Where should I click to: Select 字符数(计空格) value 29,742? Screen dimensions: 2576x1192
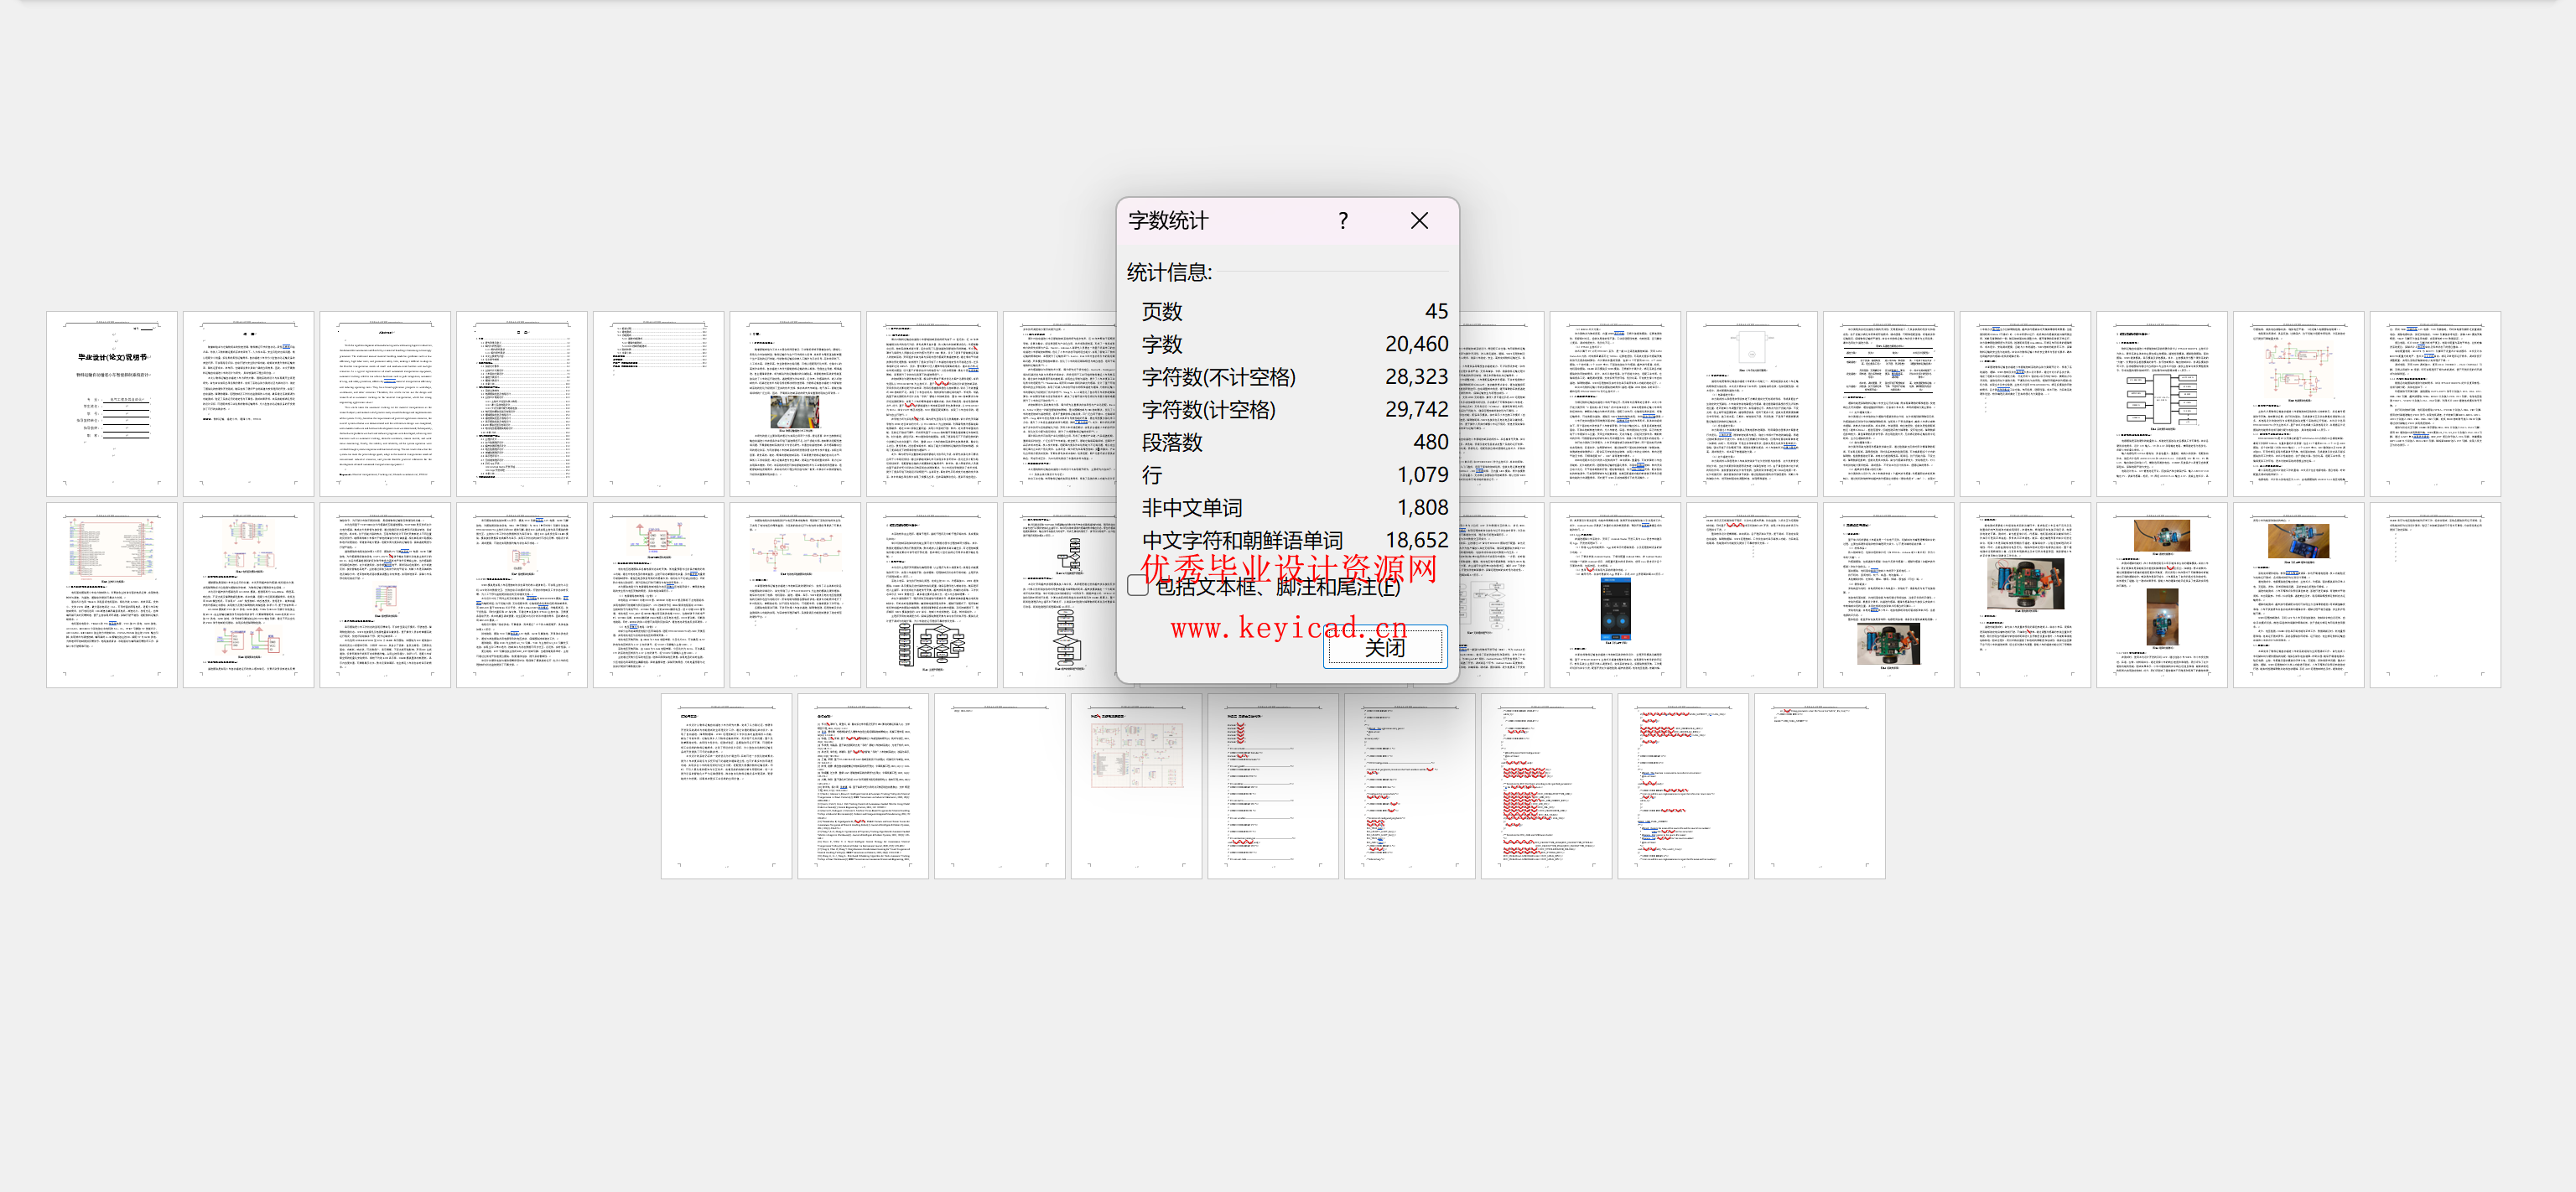pos(1416,410)
